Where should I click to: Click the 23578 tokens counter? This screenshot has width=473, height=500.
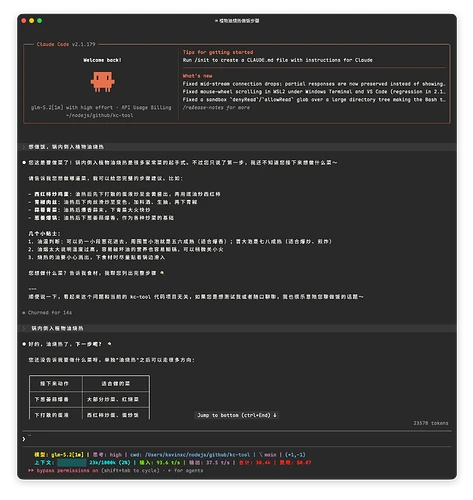click(x=431, y=423)
